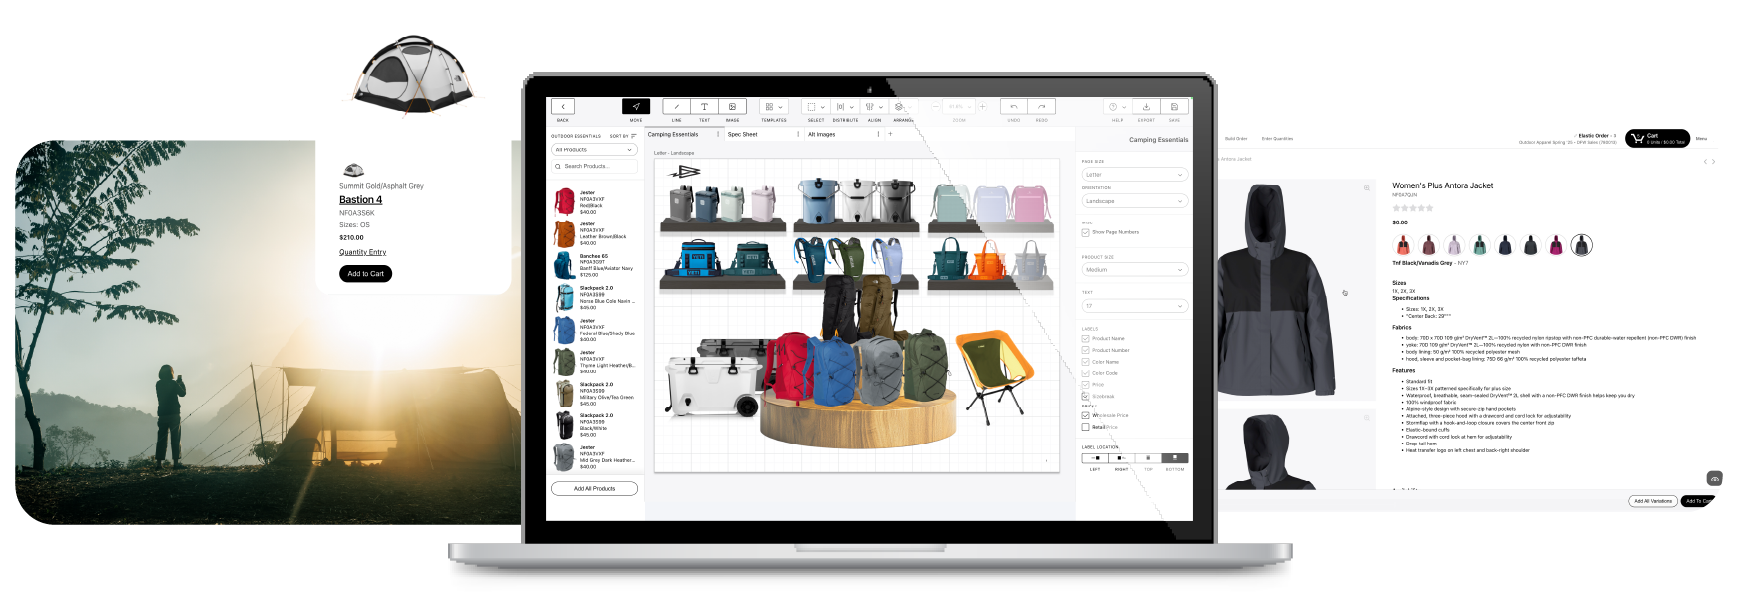Viewport: 1747px width, 599px height.
Task: Select the orange jacket color swatch
Action: tap(1403, 246)
